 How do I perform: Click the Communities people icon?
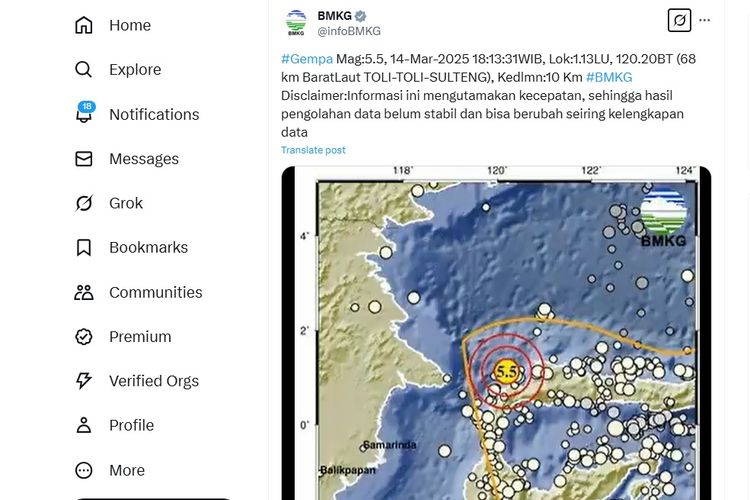click(x=84, y=292)
